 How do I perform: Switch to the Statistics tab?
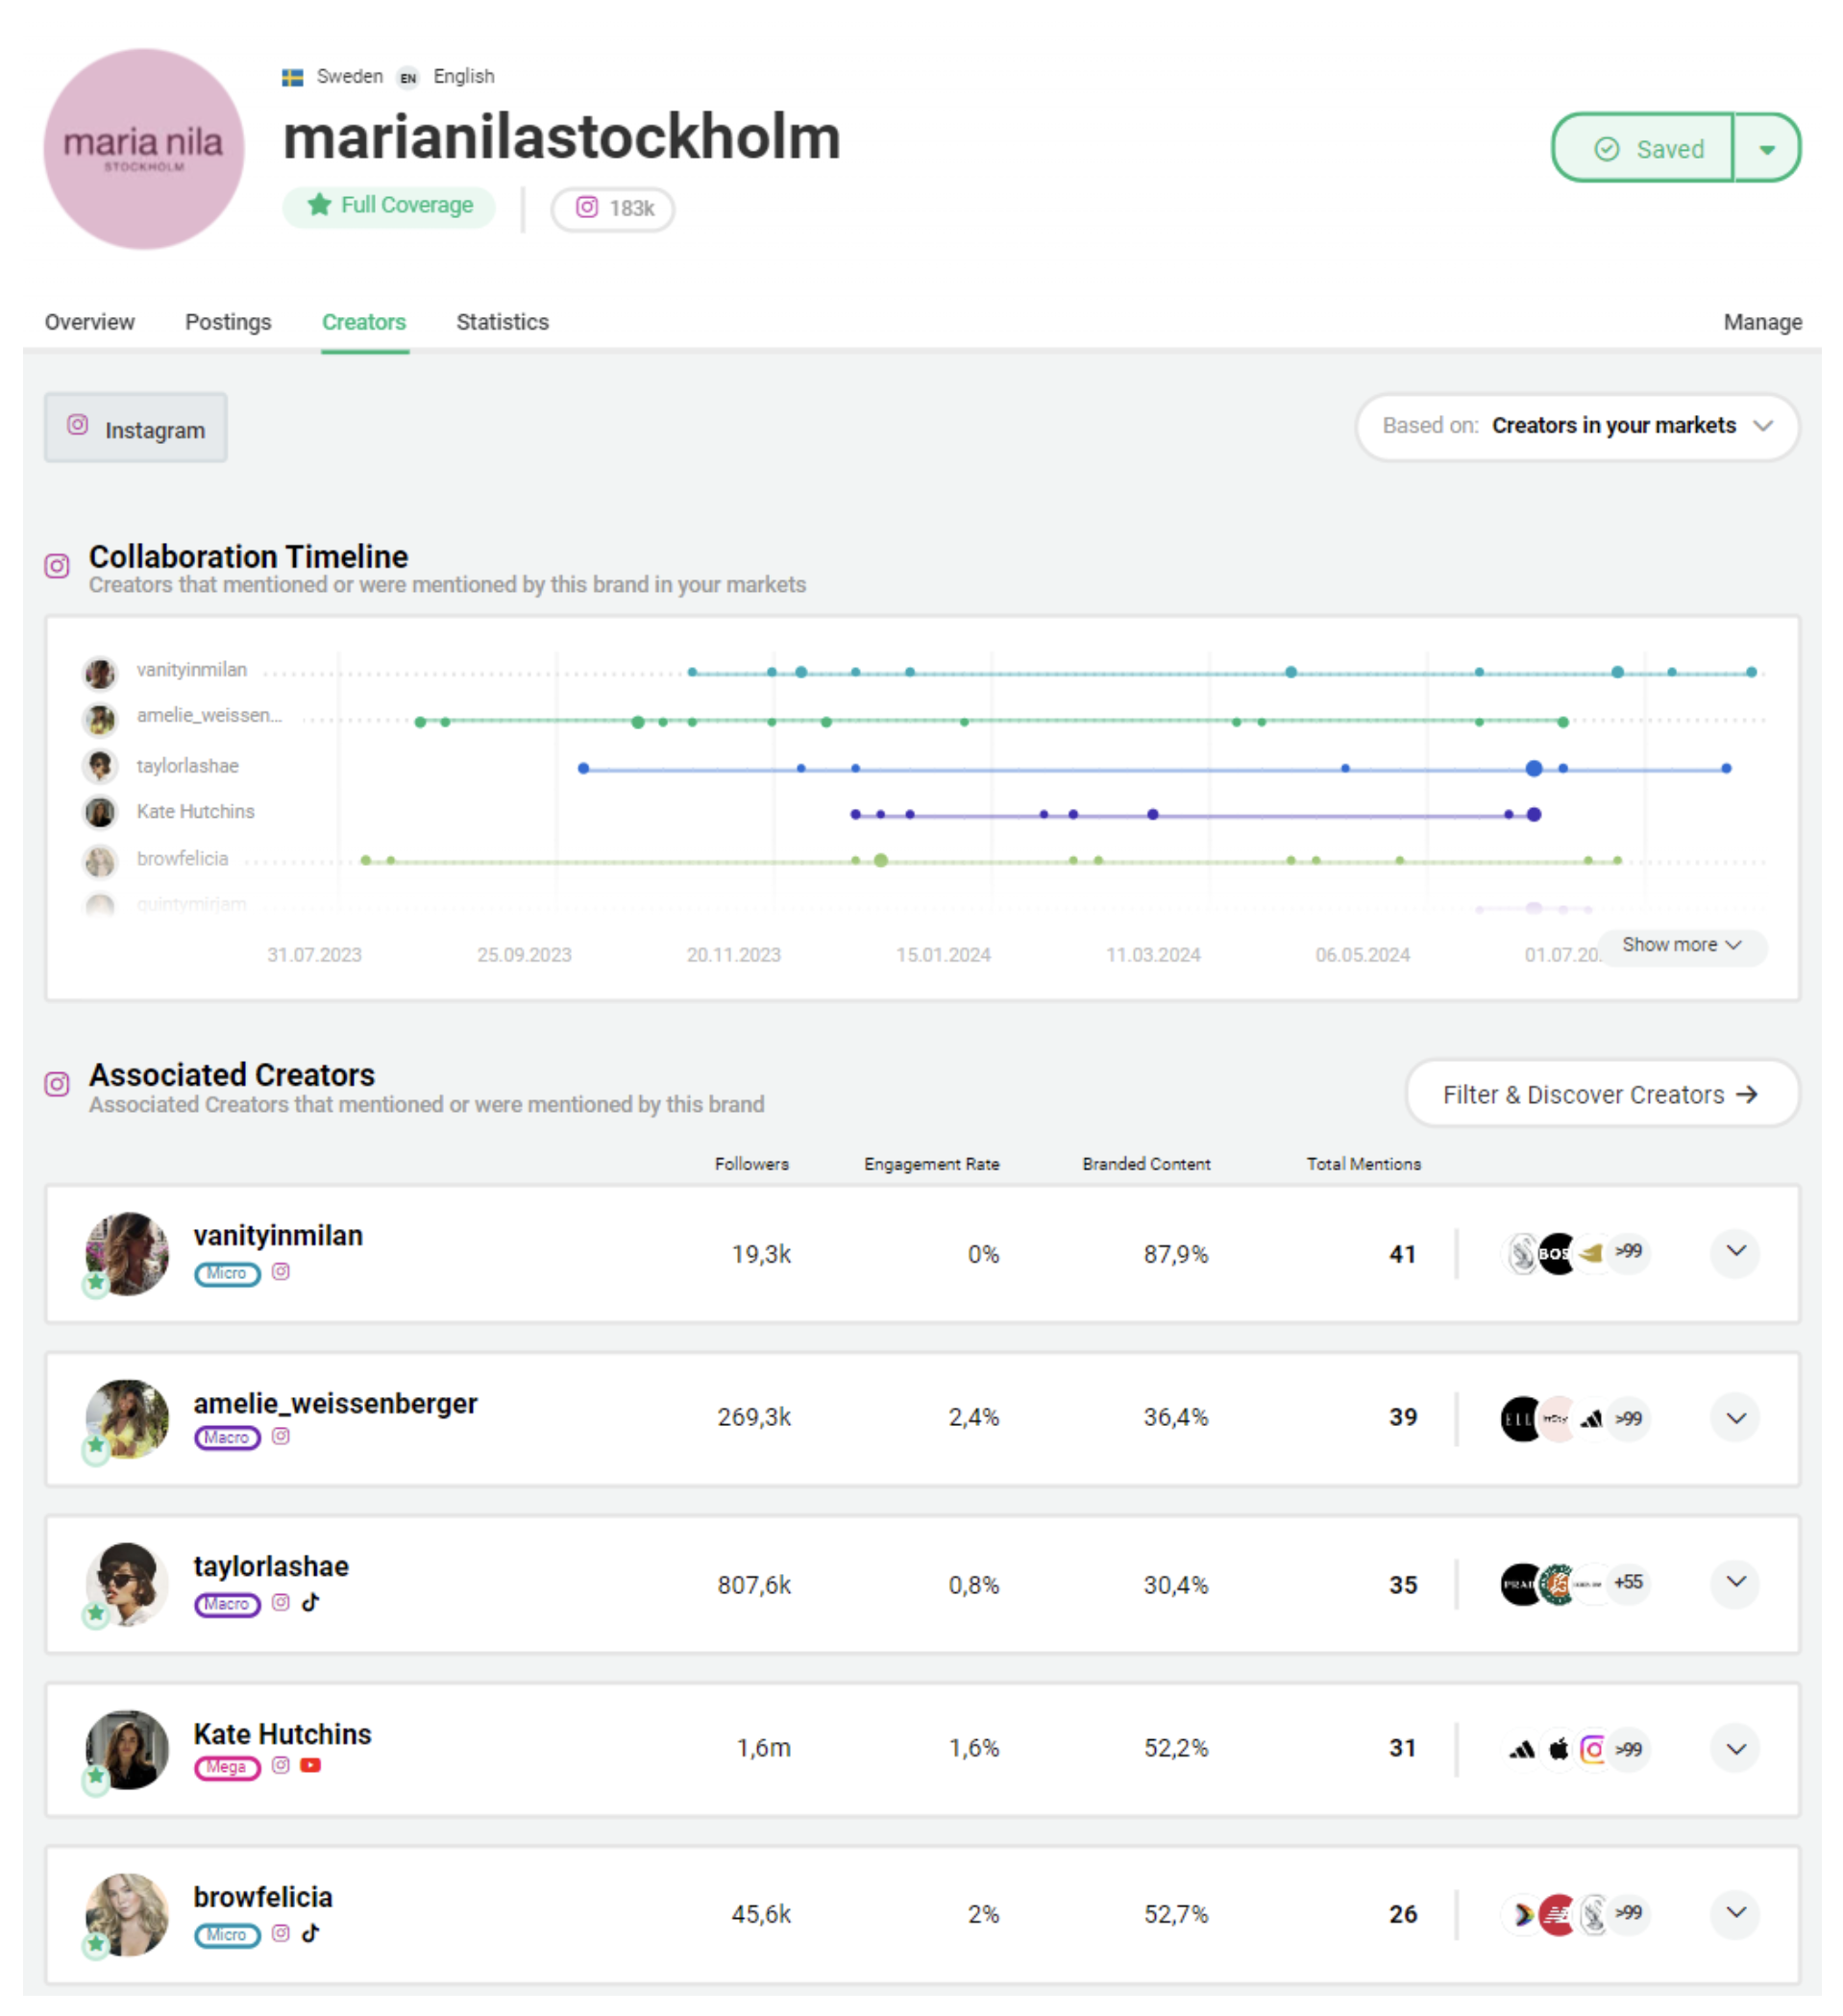click(502, 322)
